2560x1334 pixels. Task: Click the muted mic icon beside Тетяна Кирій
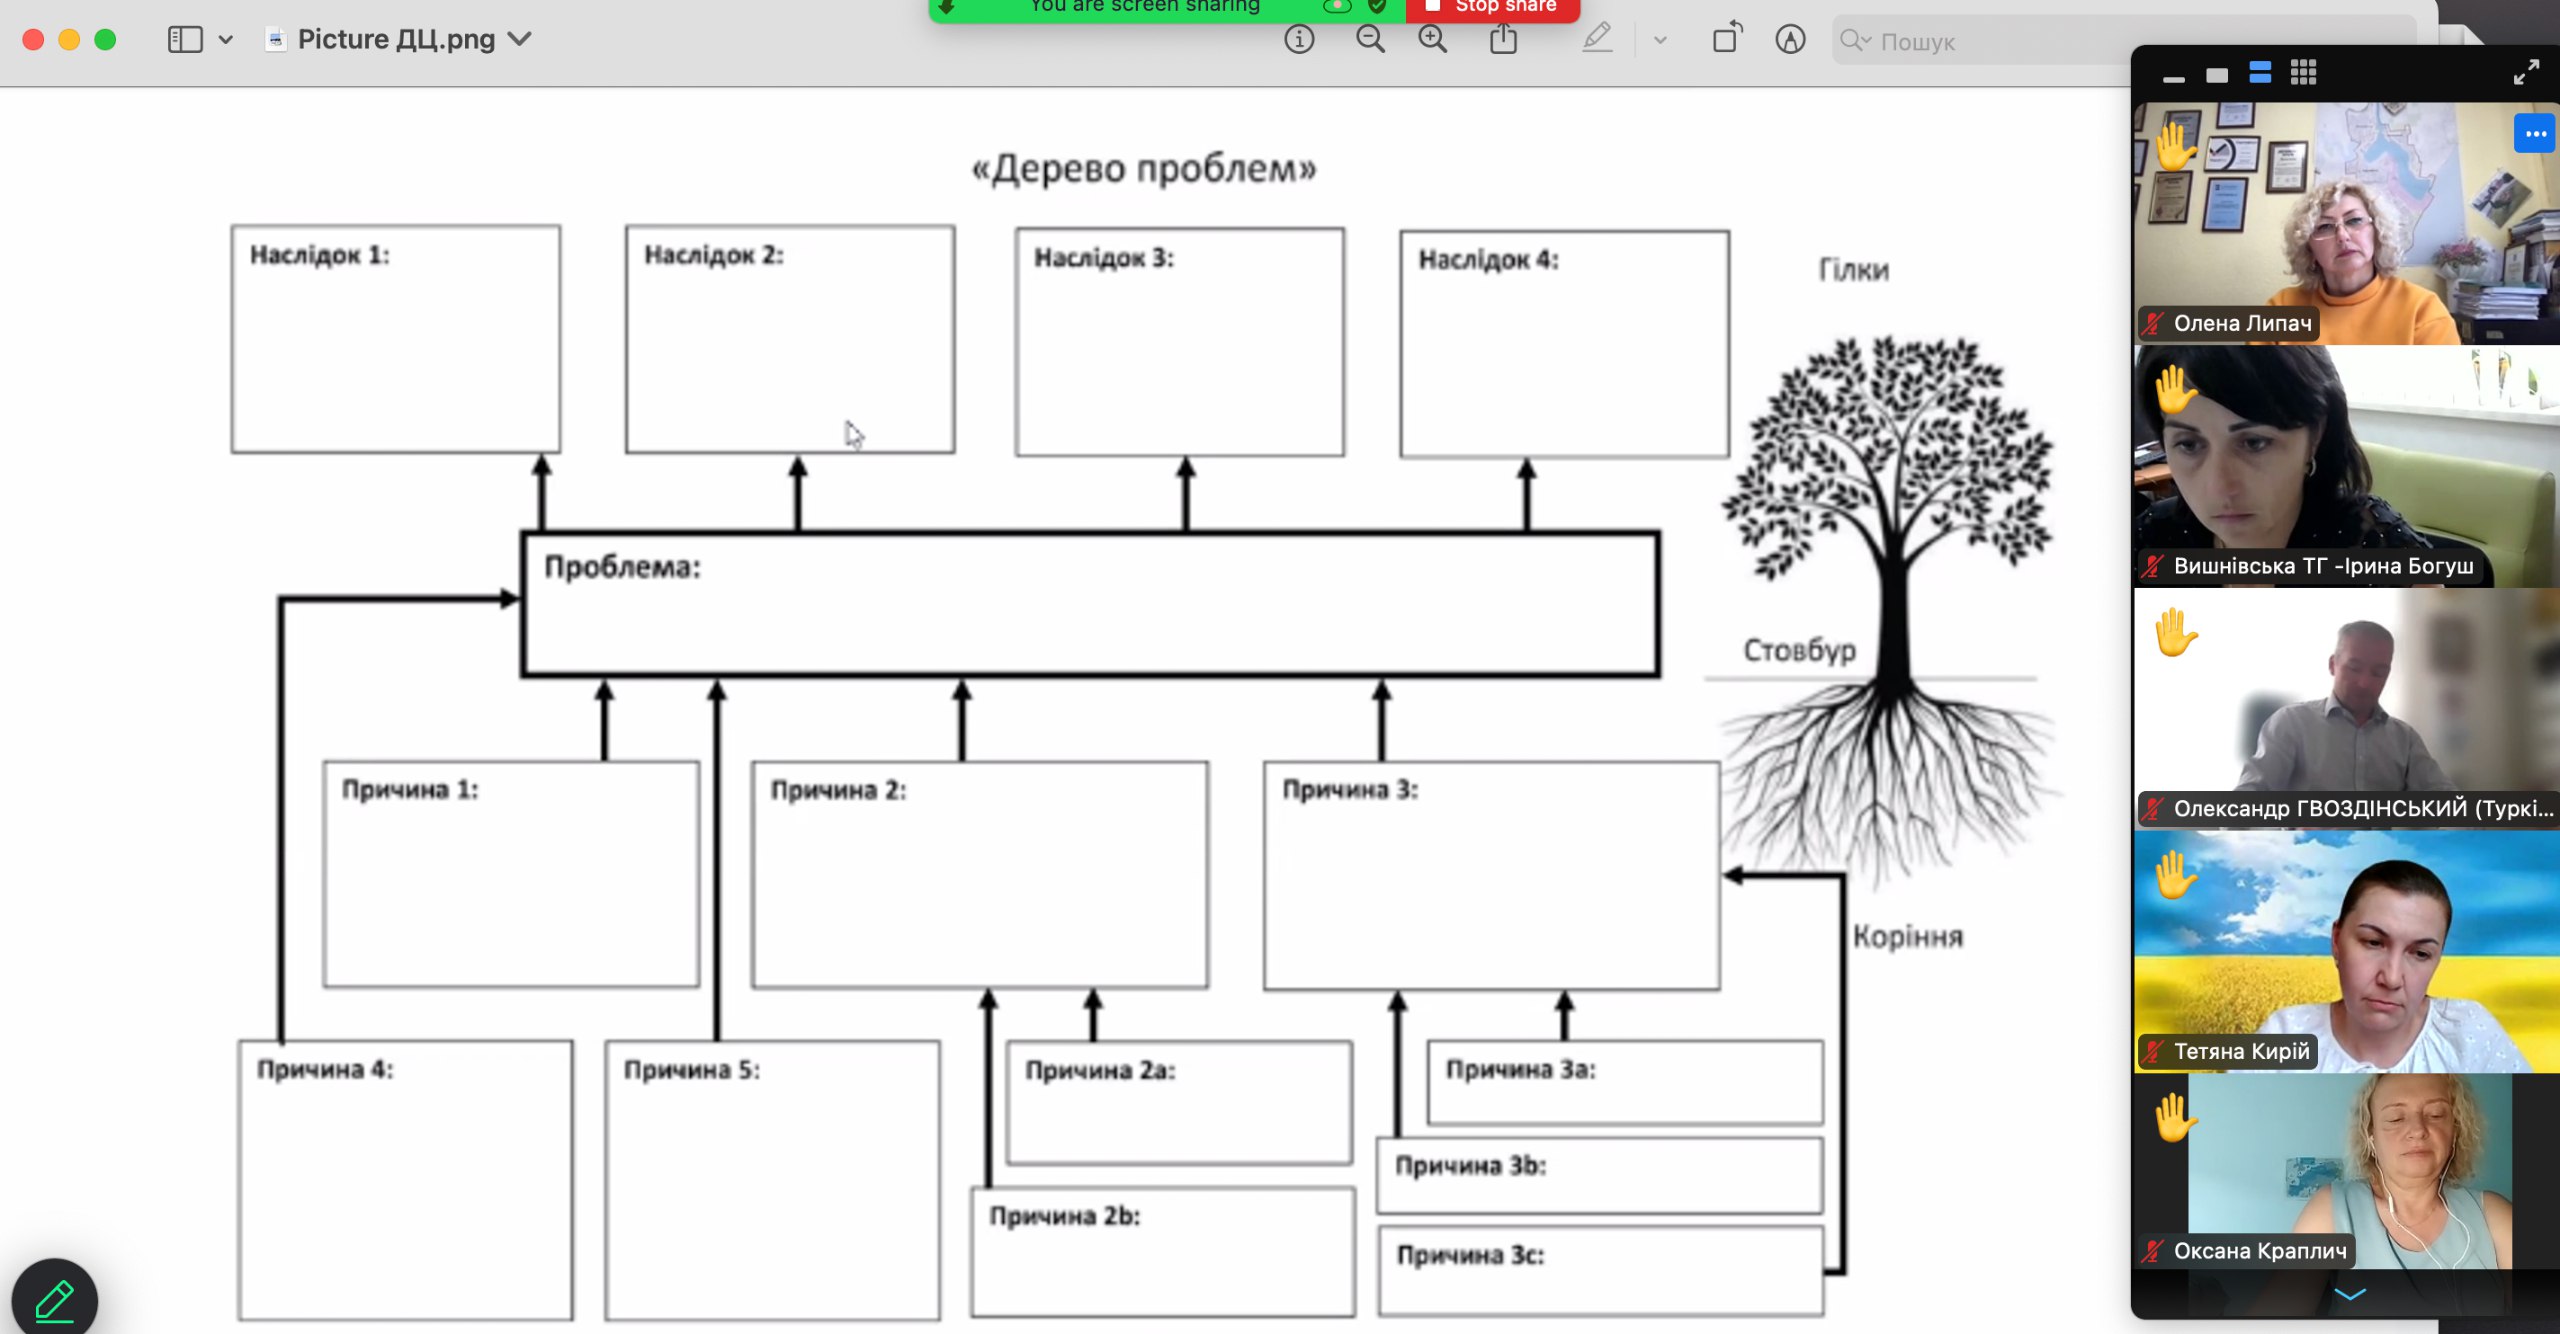pyautogui.click(x=2153, y=1052)
